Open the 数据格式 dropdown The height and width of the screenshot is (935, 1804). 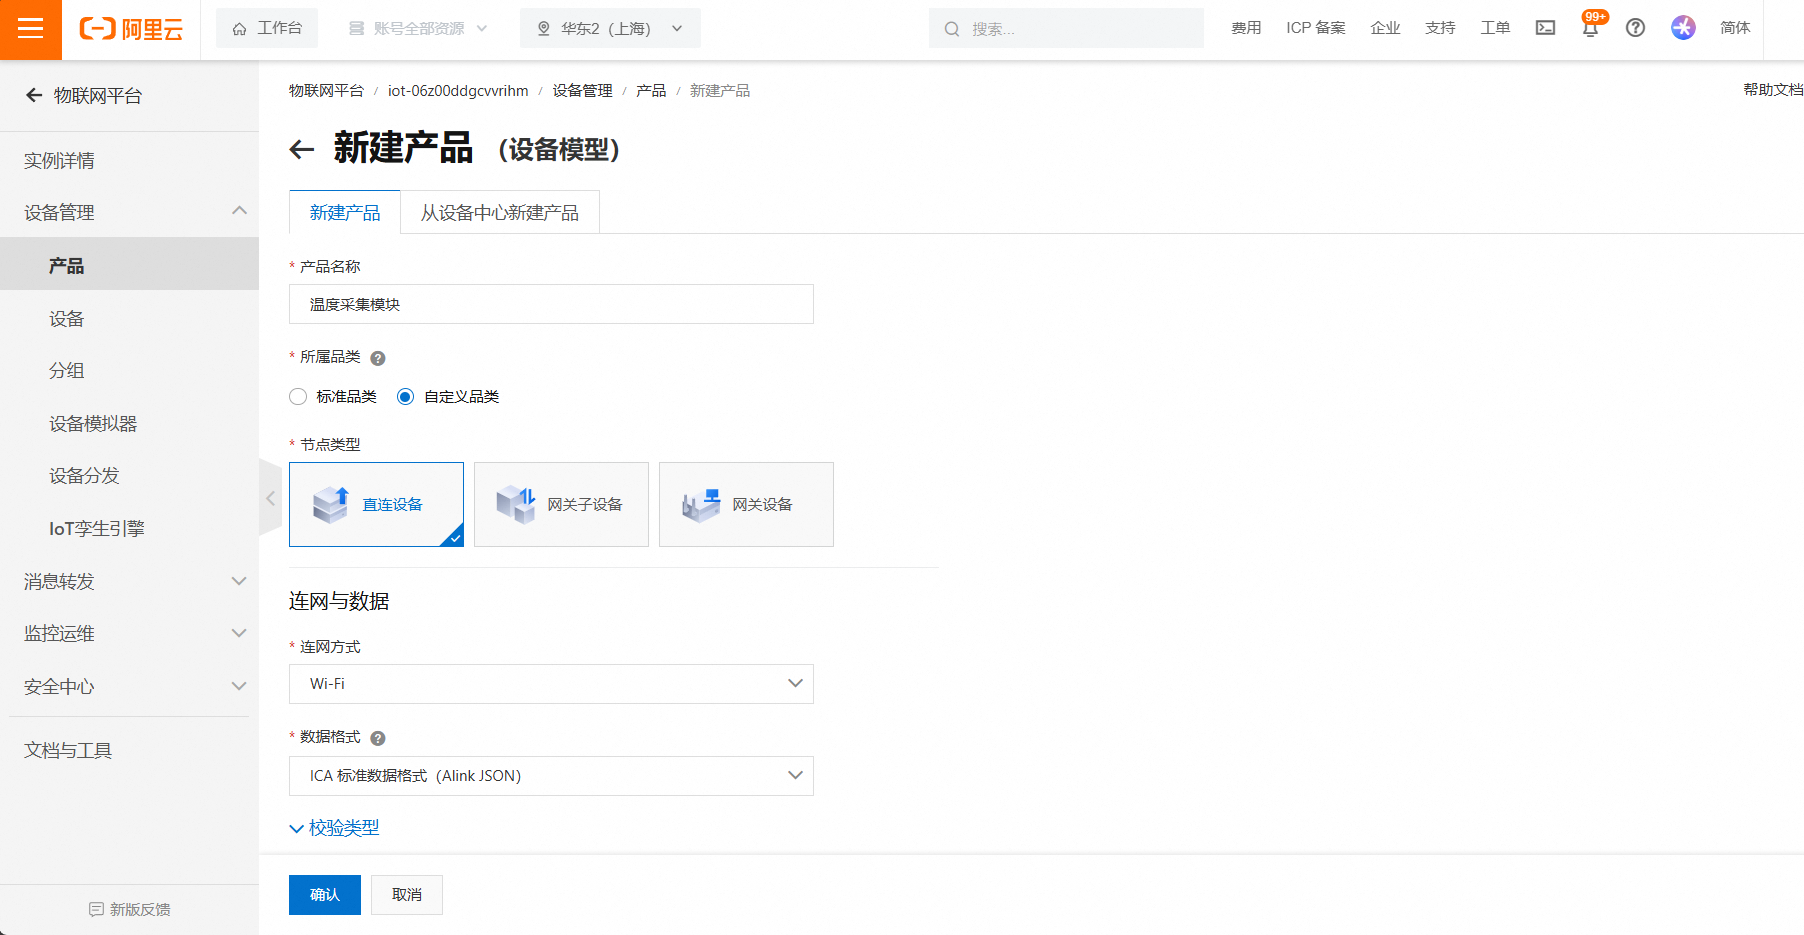coord(551,776)
